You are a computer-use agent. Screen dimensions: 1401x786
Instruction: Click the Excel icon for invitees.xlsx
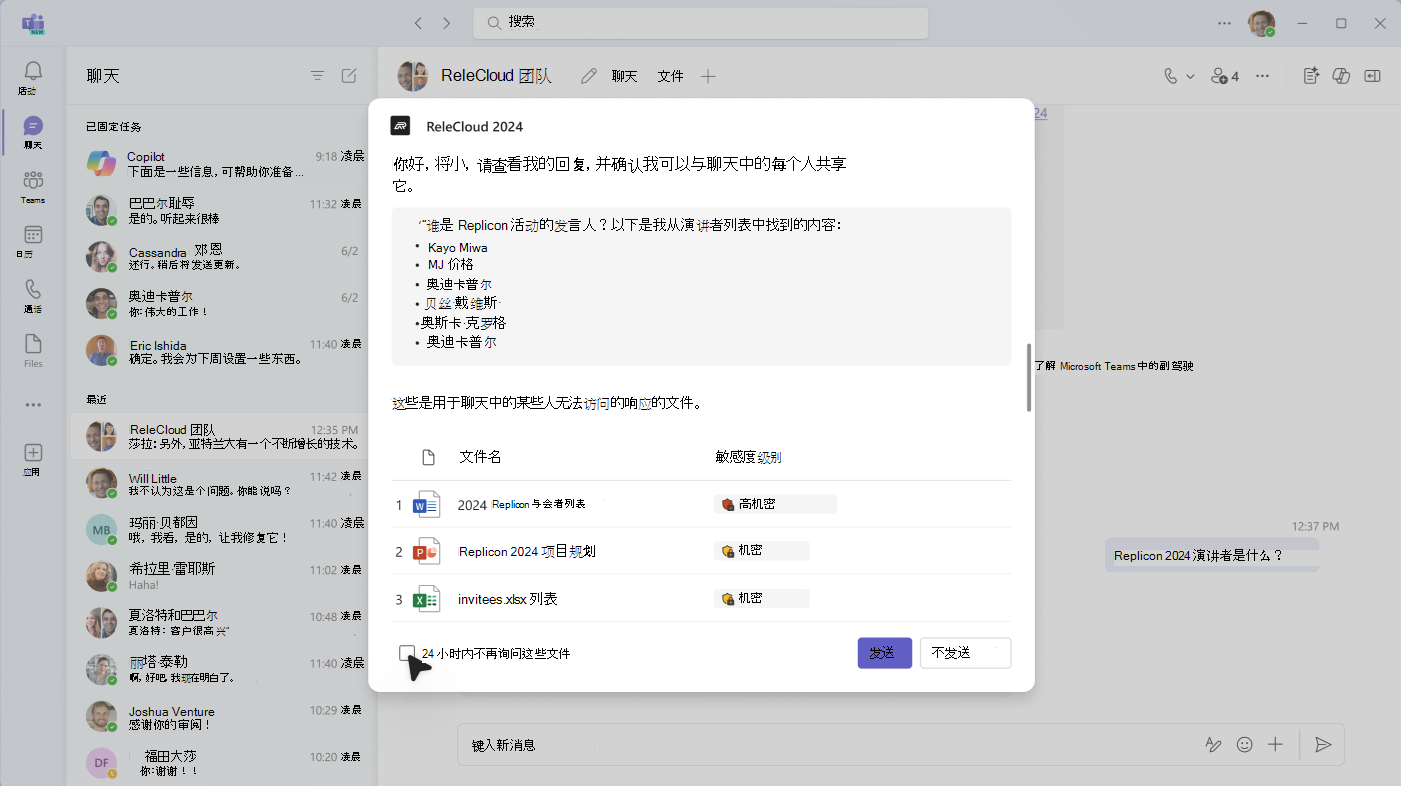pos(427,599)
